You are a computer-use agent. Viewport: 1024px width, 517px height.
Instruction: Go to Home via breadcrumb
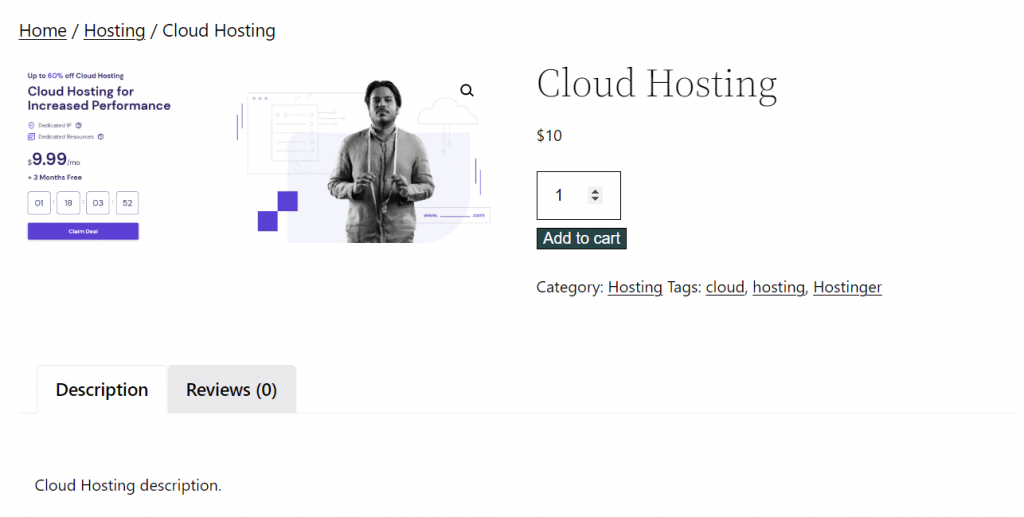click(x=43, y=31)
